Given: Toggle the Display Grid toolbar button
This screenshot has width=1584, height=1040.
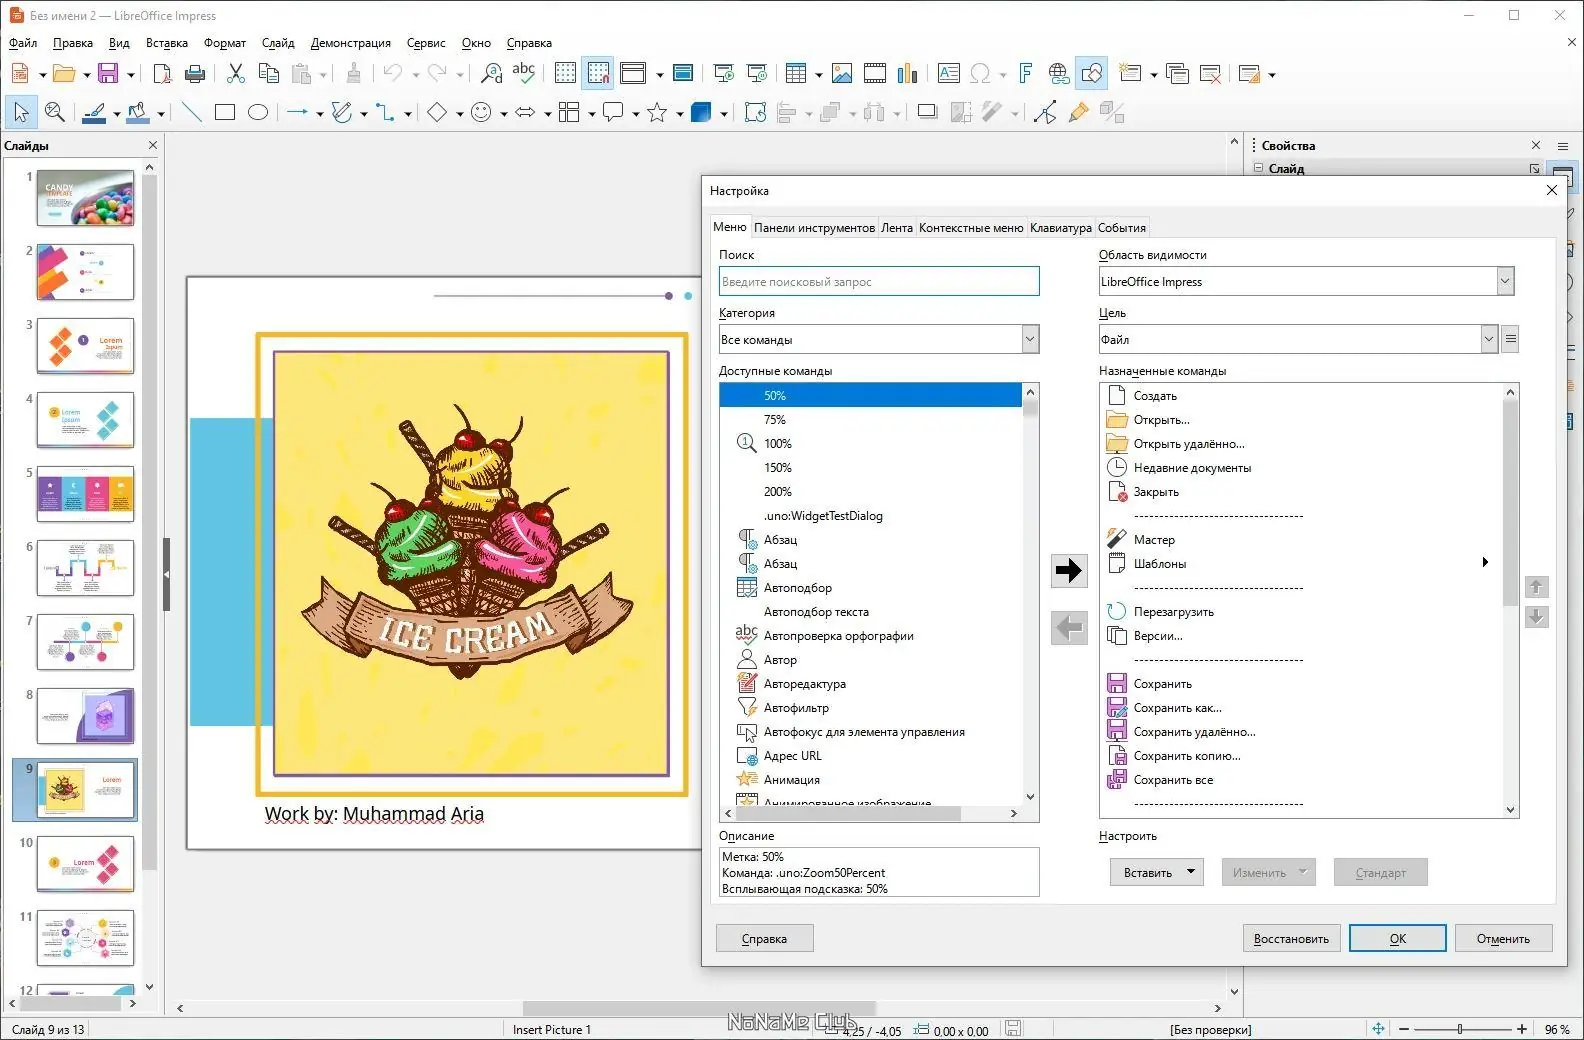Looking at the screenshot, I should tap(565, 74).
